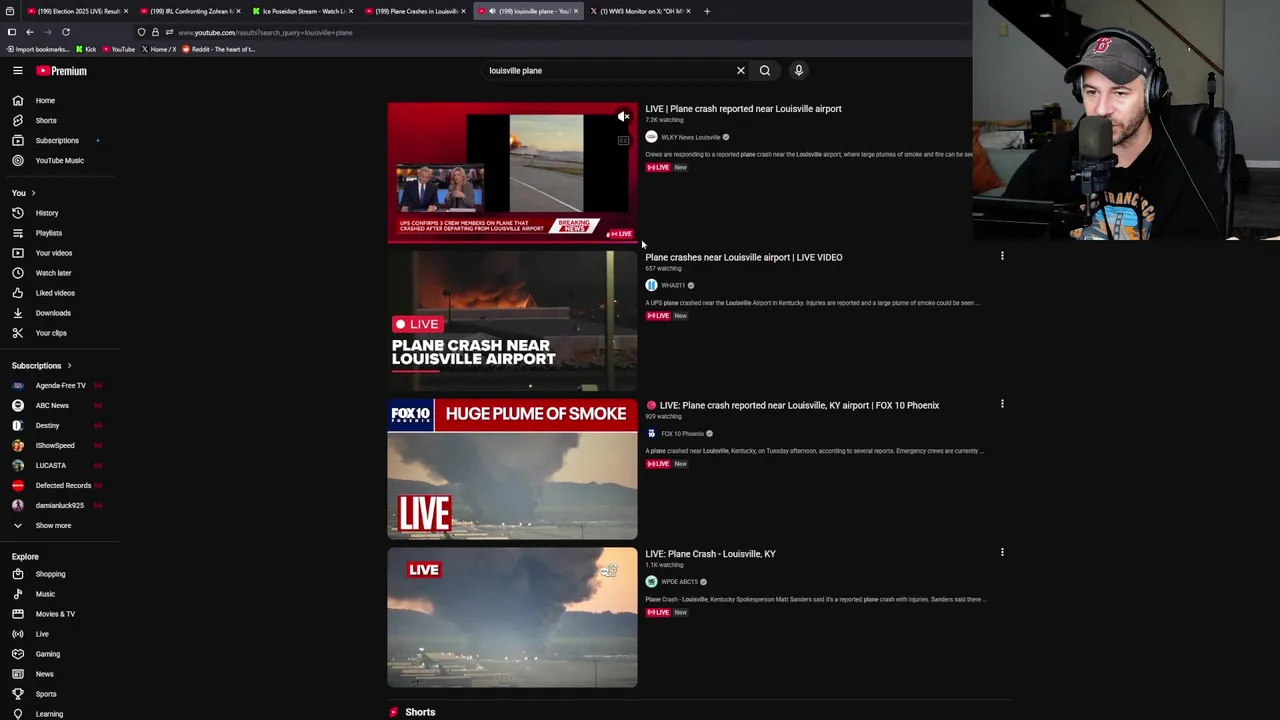Switch to Plane Crashes in Louisville tab
This screenshot has width=1280, height=720.
(414, 11)
